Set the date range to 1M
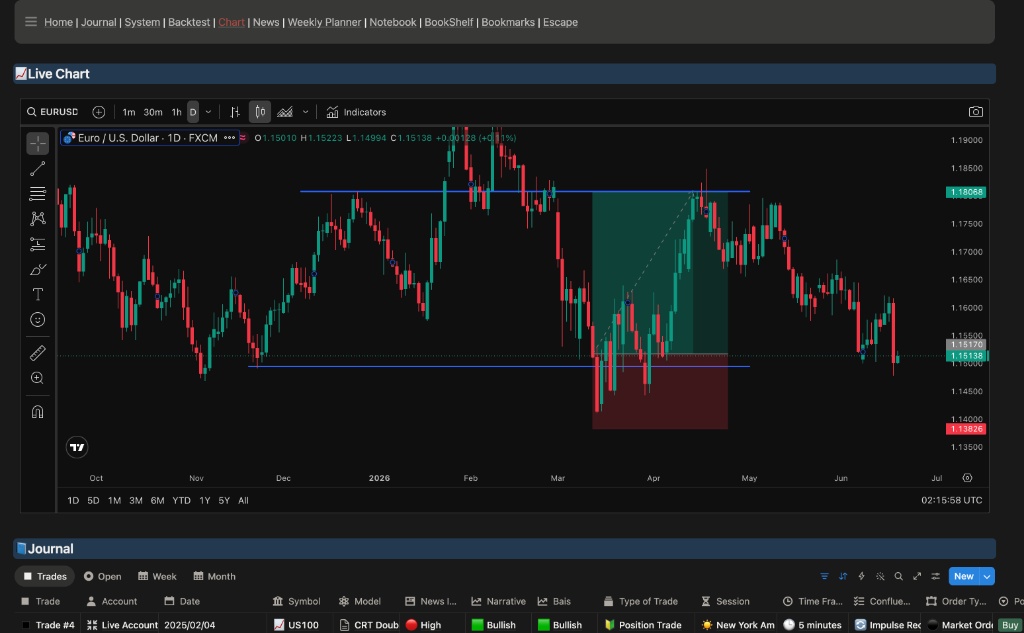 [114, 500]
